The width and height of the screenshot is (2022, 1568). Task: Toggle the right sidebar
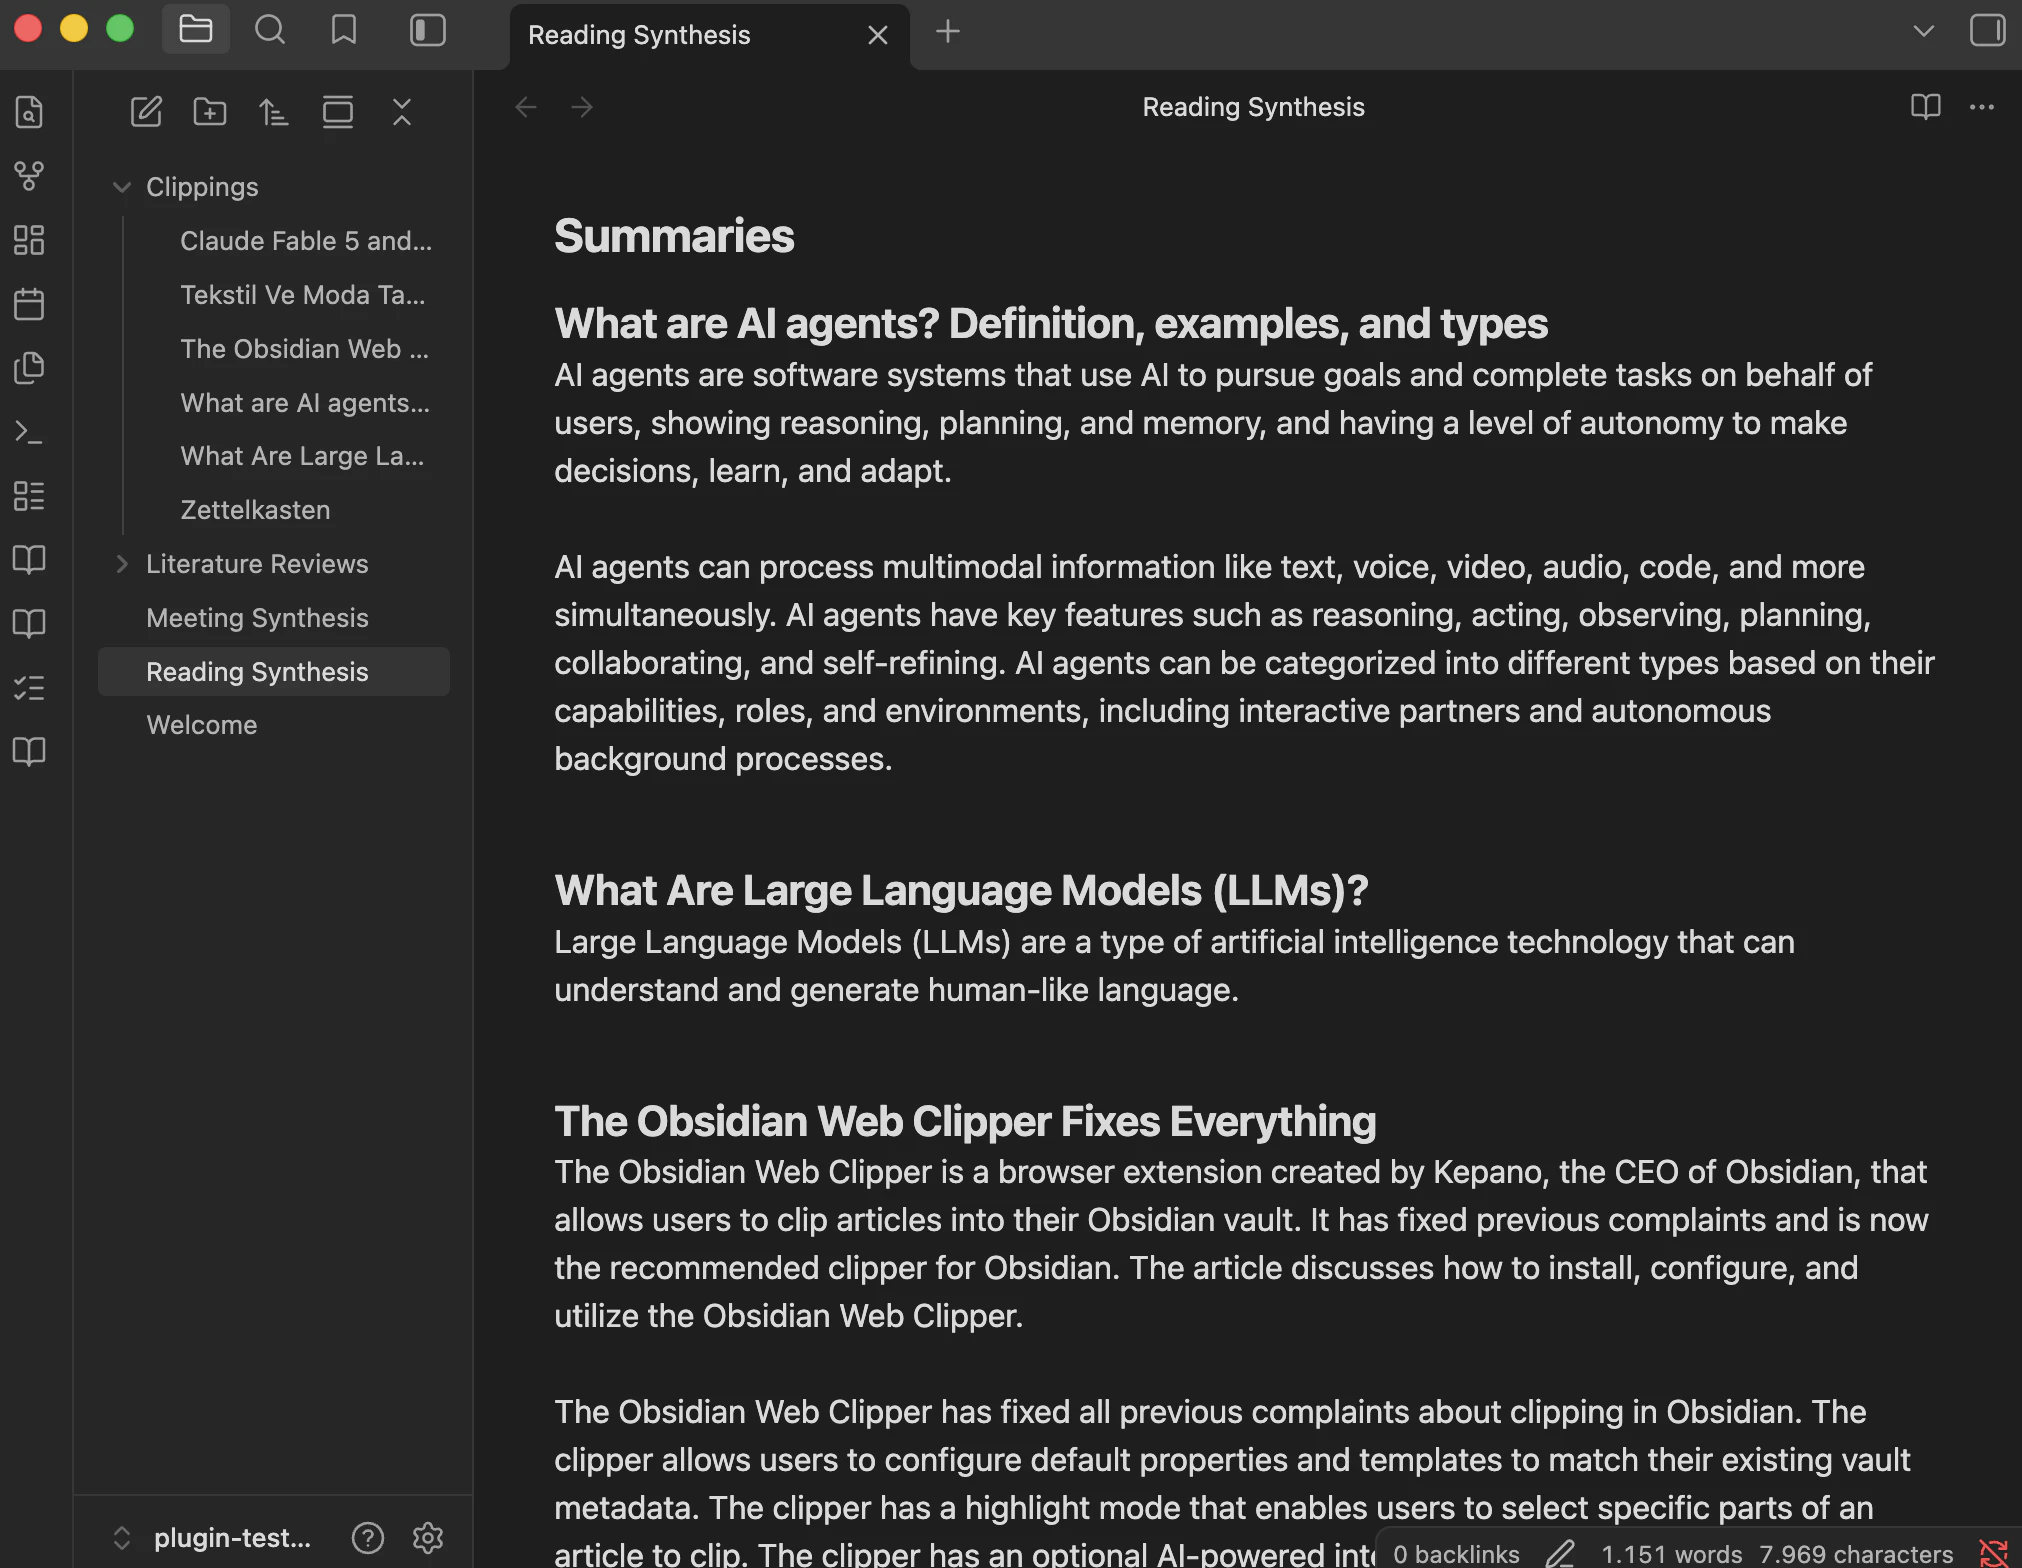[x=1987, y=30]
